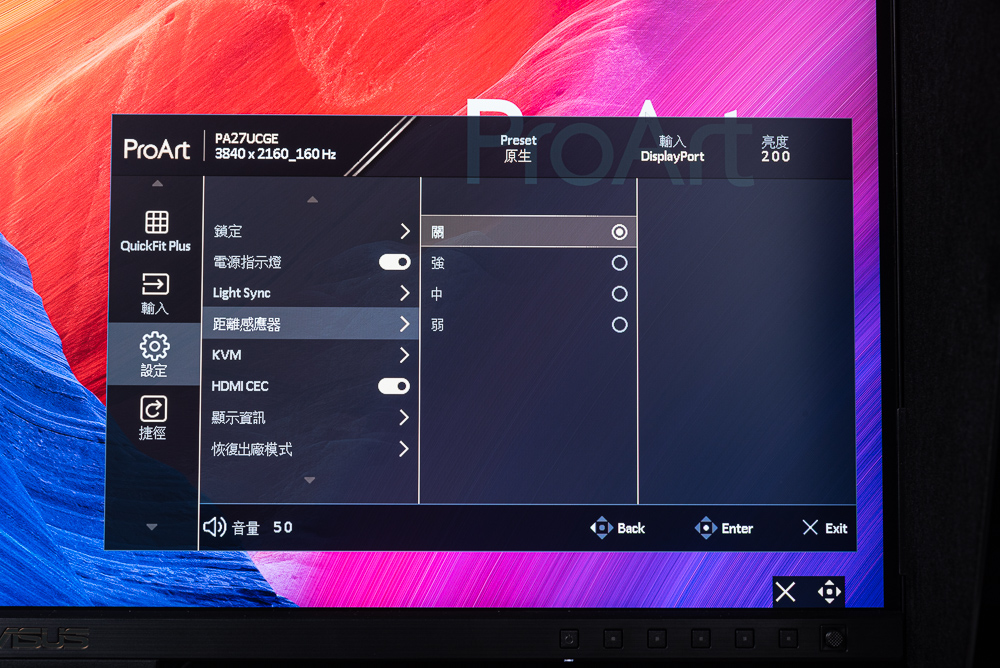
Task: Click the 音量 label
Action: tap(246, 528)
